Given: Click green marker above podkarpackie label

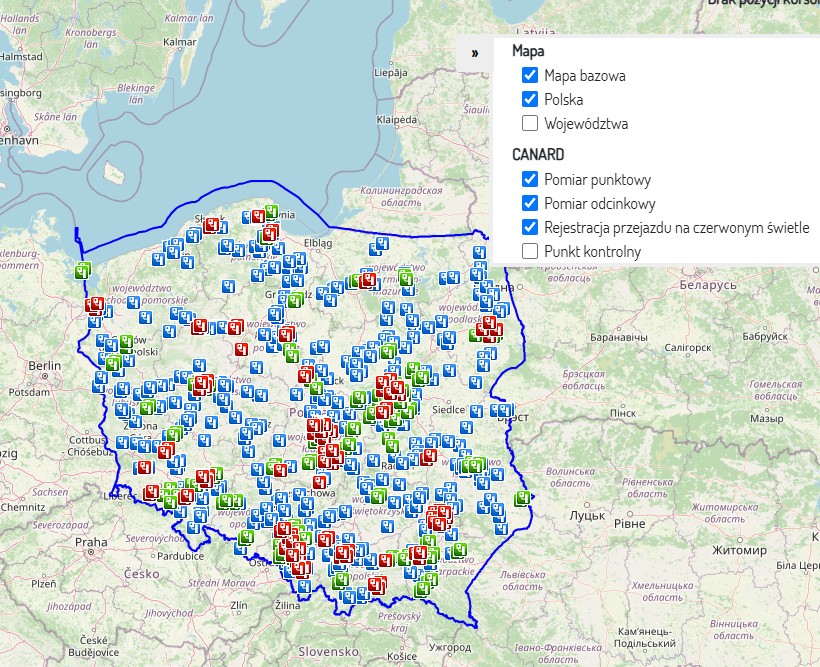Looking at the screenshot, I should pos(459,550).
